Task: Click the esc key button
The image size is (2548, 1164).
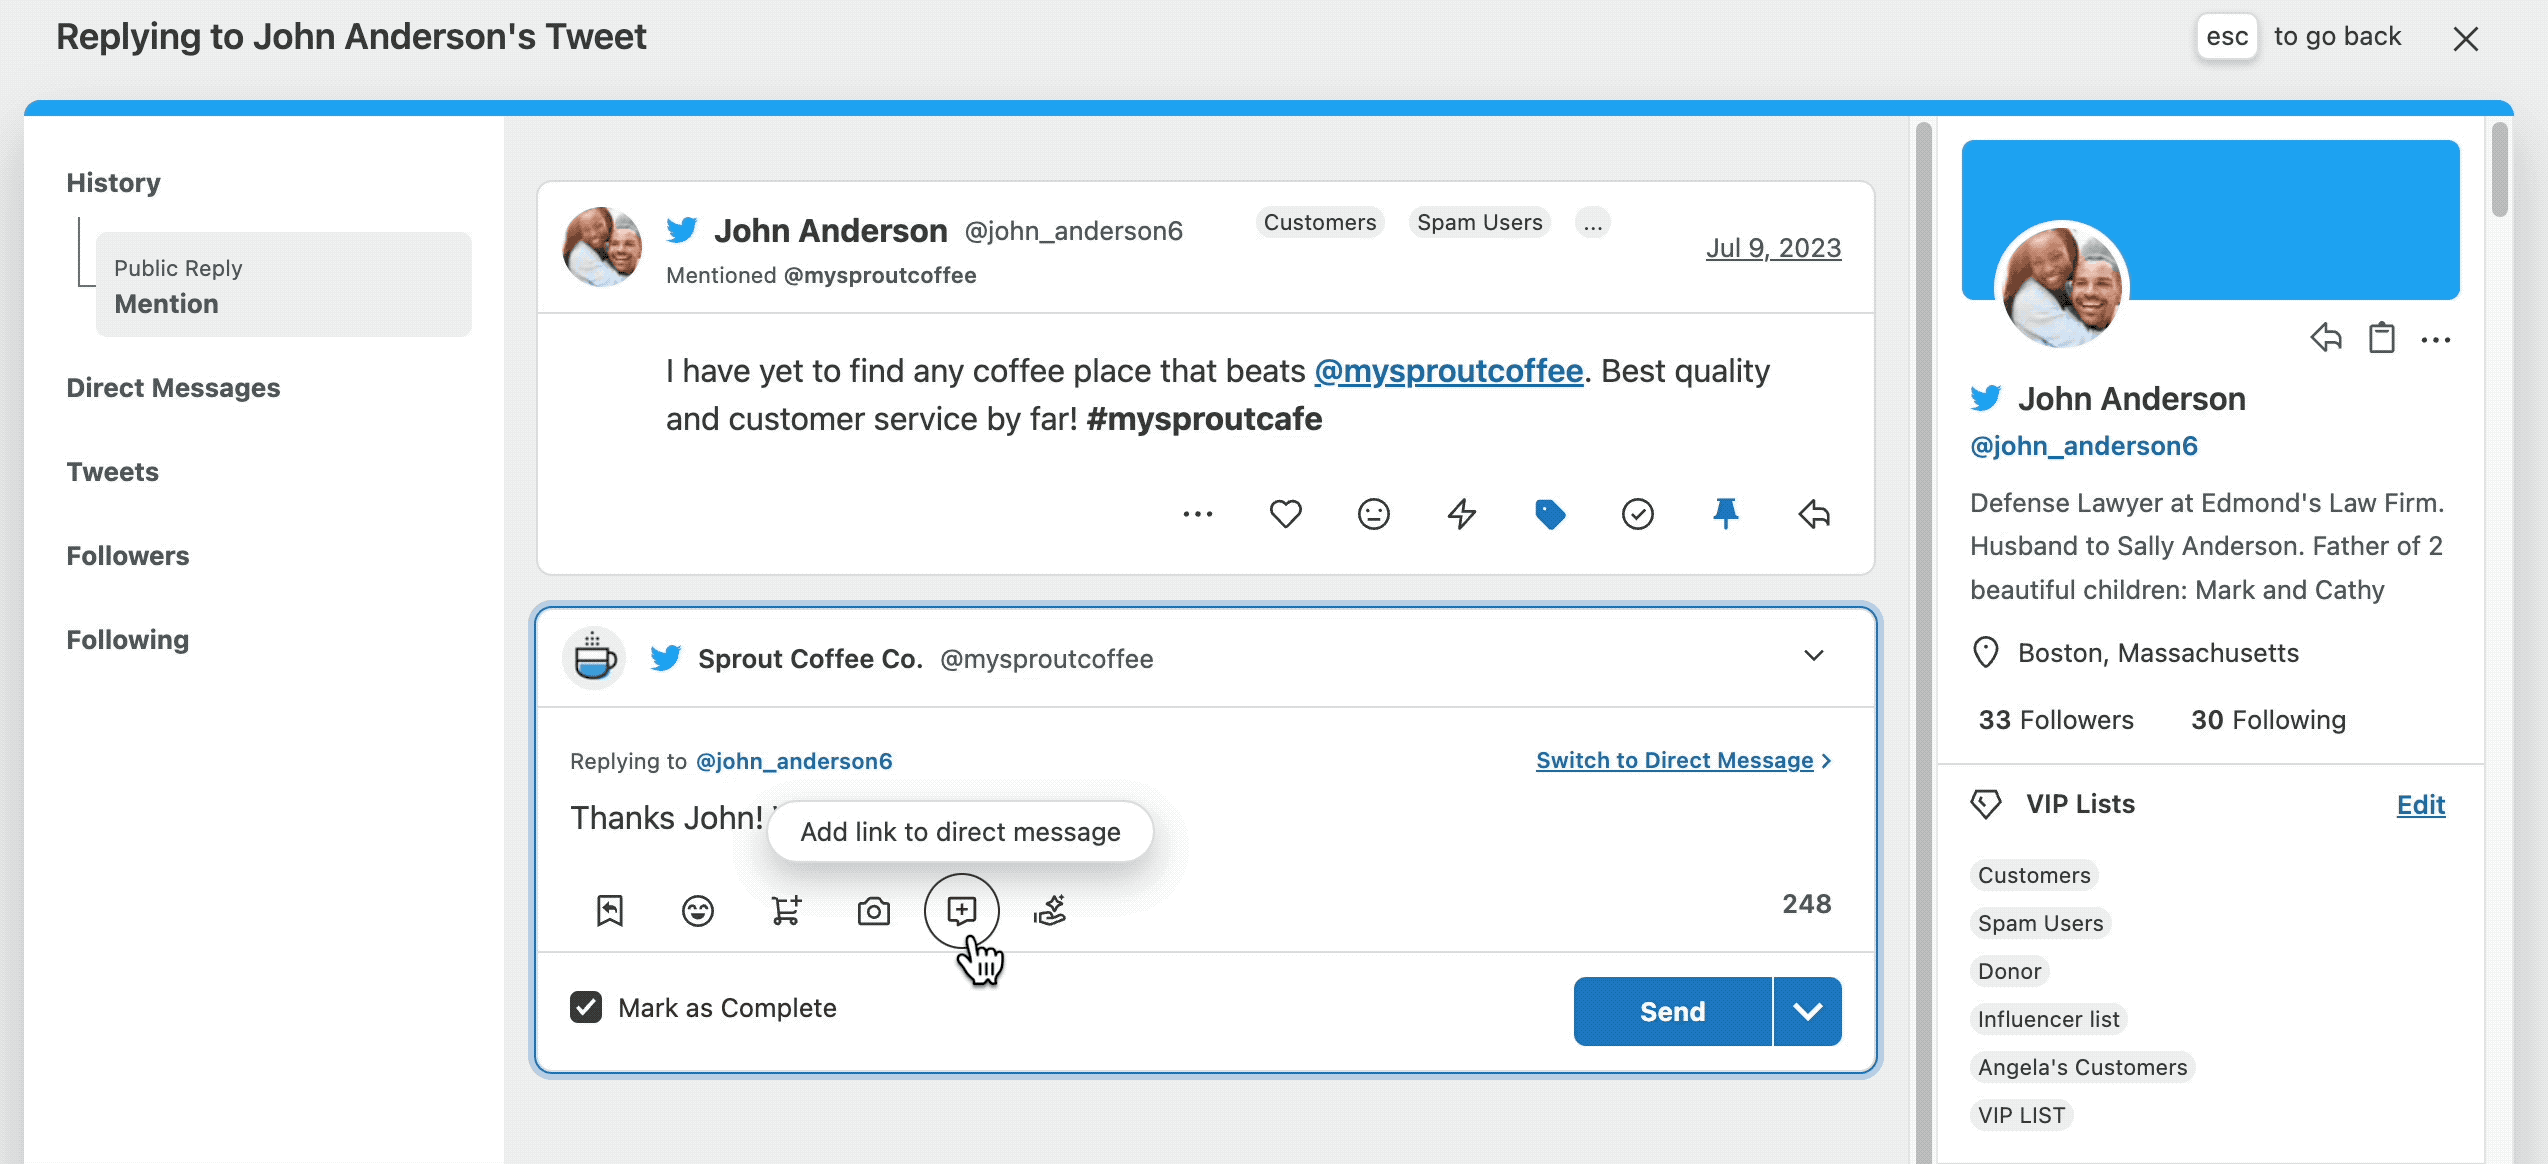Action: pos(2227,37)
